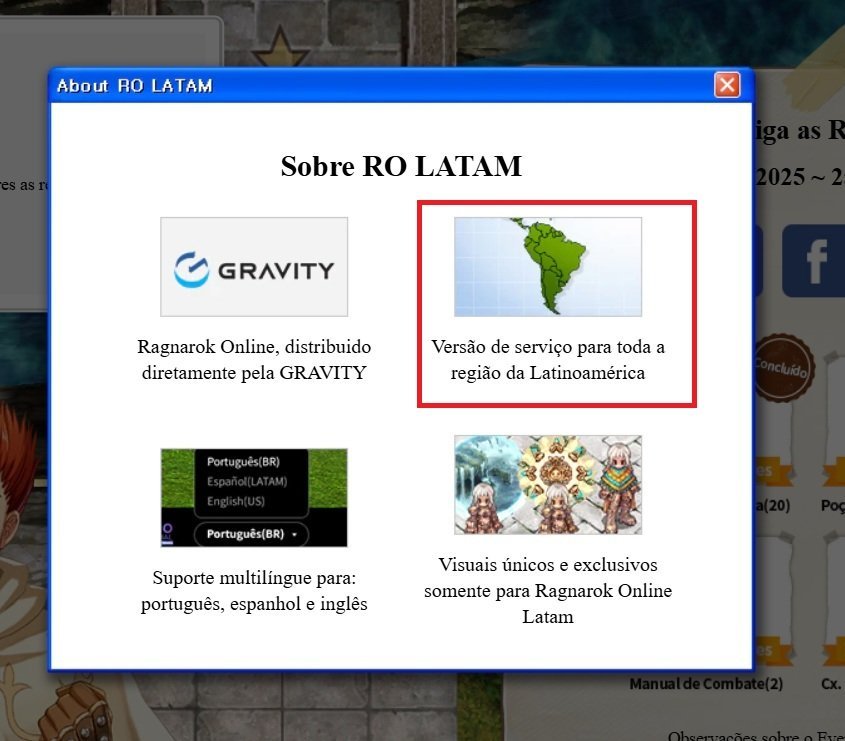This screenshot has height=741, width=845.
Task: Click 'Ragnarok Online, distribuido diretamente pela GRAVITY' text
Action: point(254,359)
